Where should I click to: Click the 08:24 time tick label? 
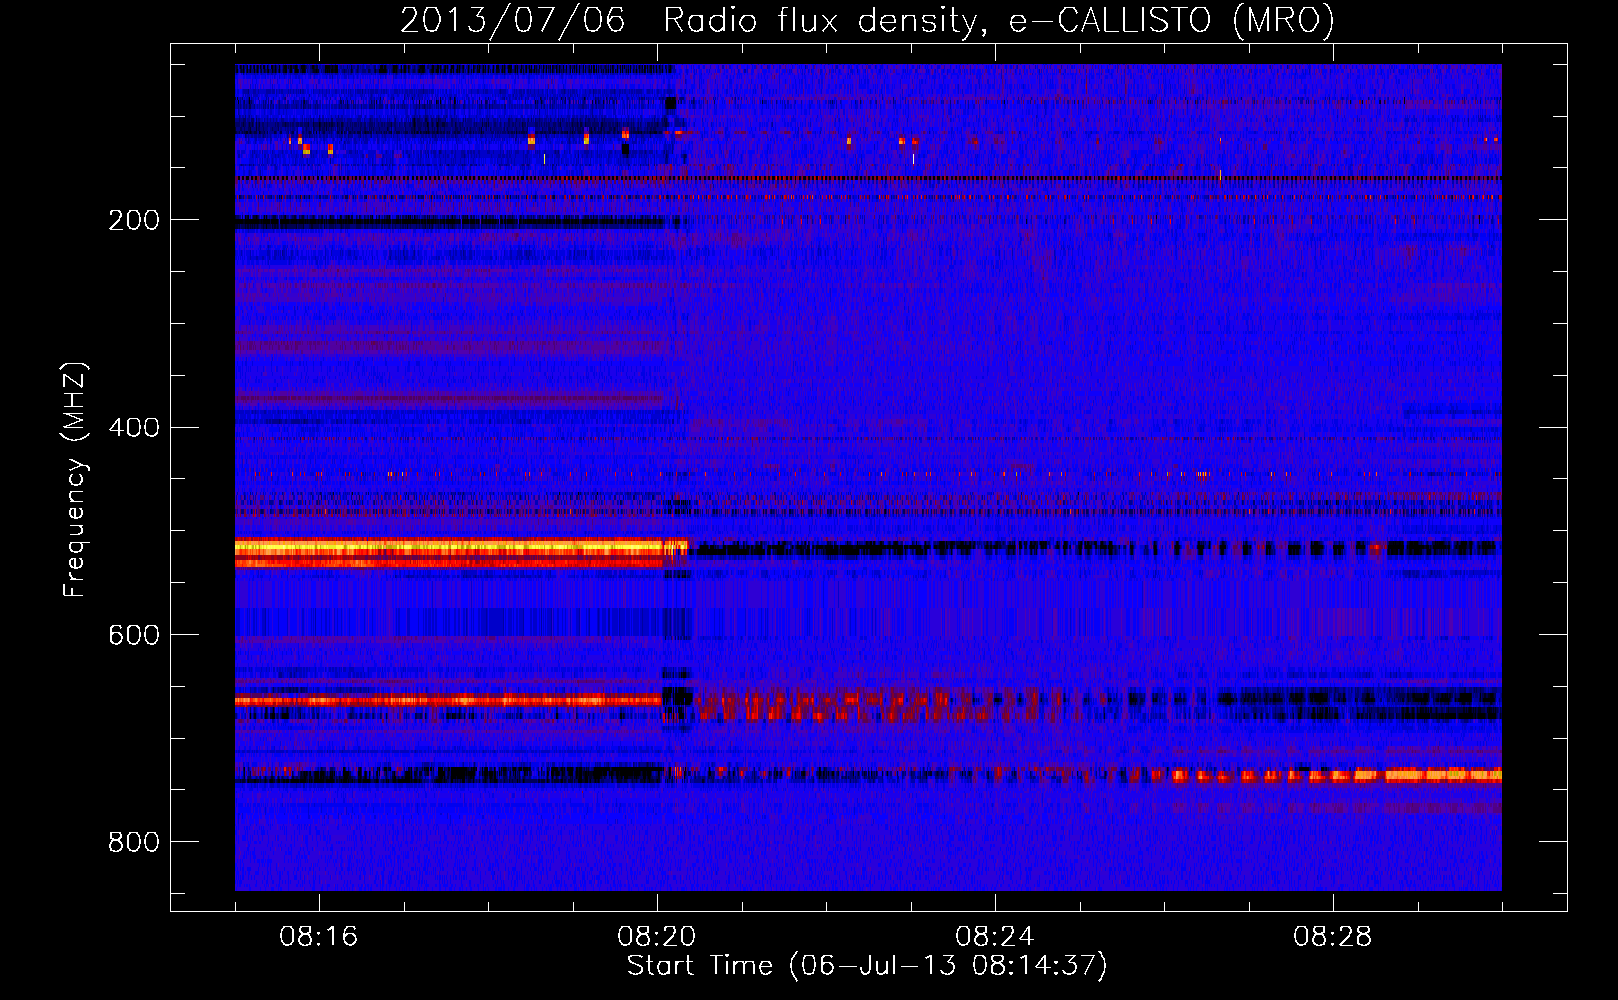tap(995, 937)
